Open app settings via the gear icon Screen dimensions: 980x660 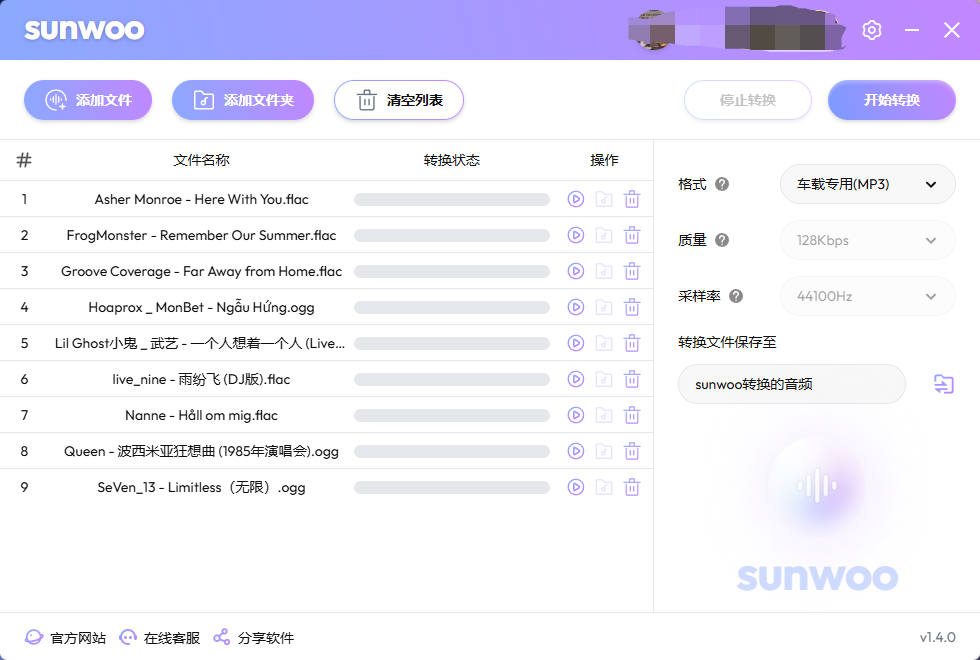pos(871,30)
